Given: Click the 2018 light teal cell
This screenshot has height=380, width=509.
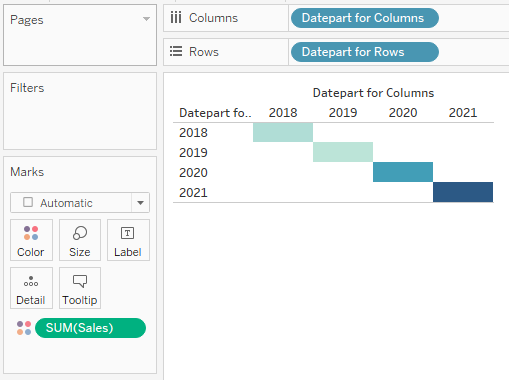Looking at the screenshot, I should tap(283, 132).
